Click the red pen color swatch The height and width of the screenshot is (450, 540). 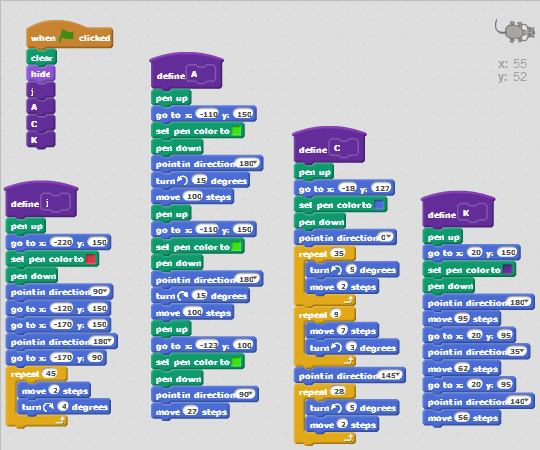[x=91, y=259]
